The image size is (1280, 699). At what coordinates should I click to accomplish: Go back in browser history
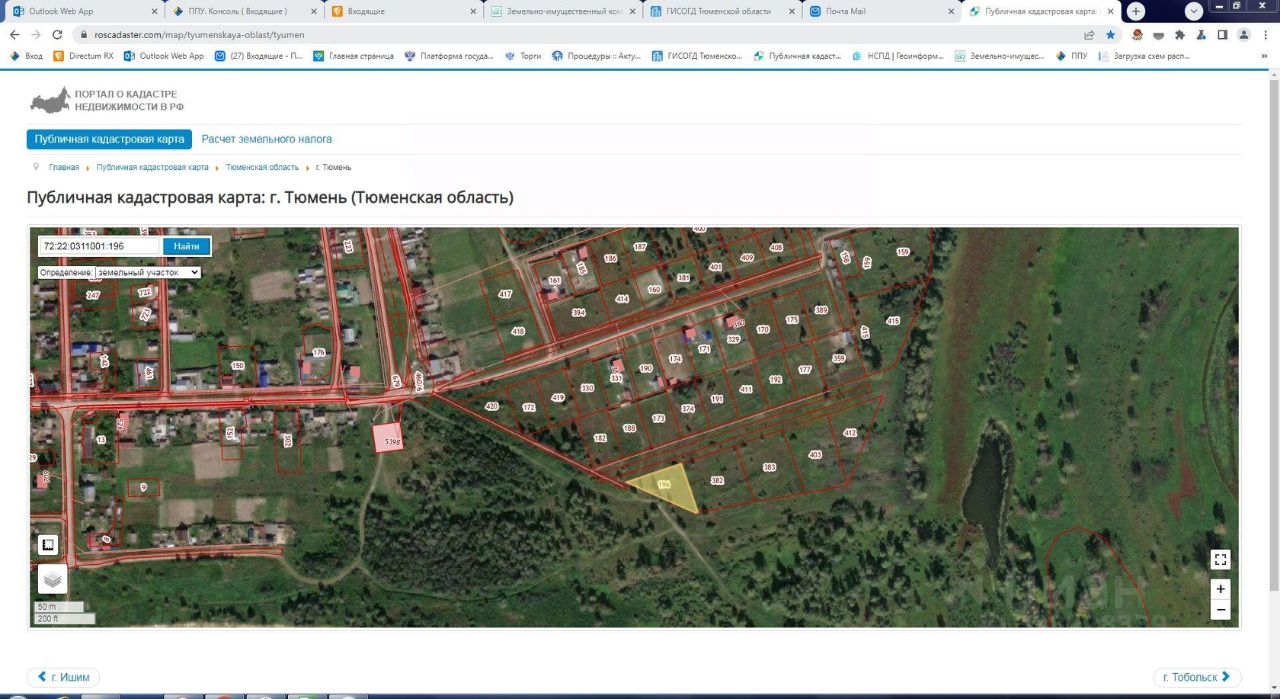14,34
